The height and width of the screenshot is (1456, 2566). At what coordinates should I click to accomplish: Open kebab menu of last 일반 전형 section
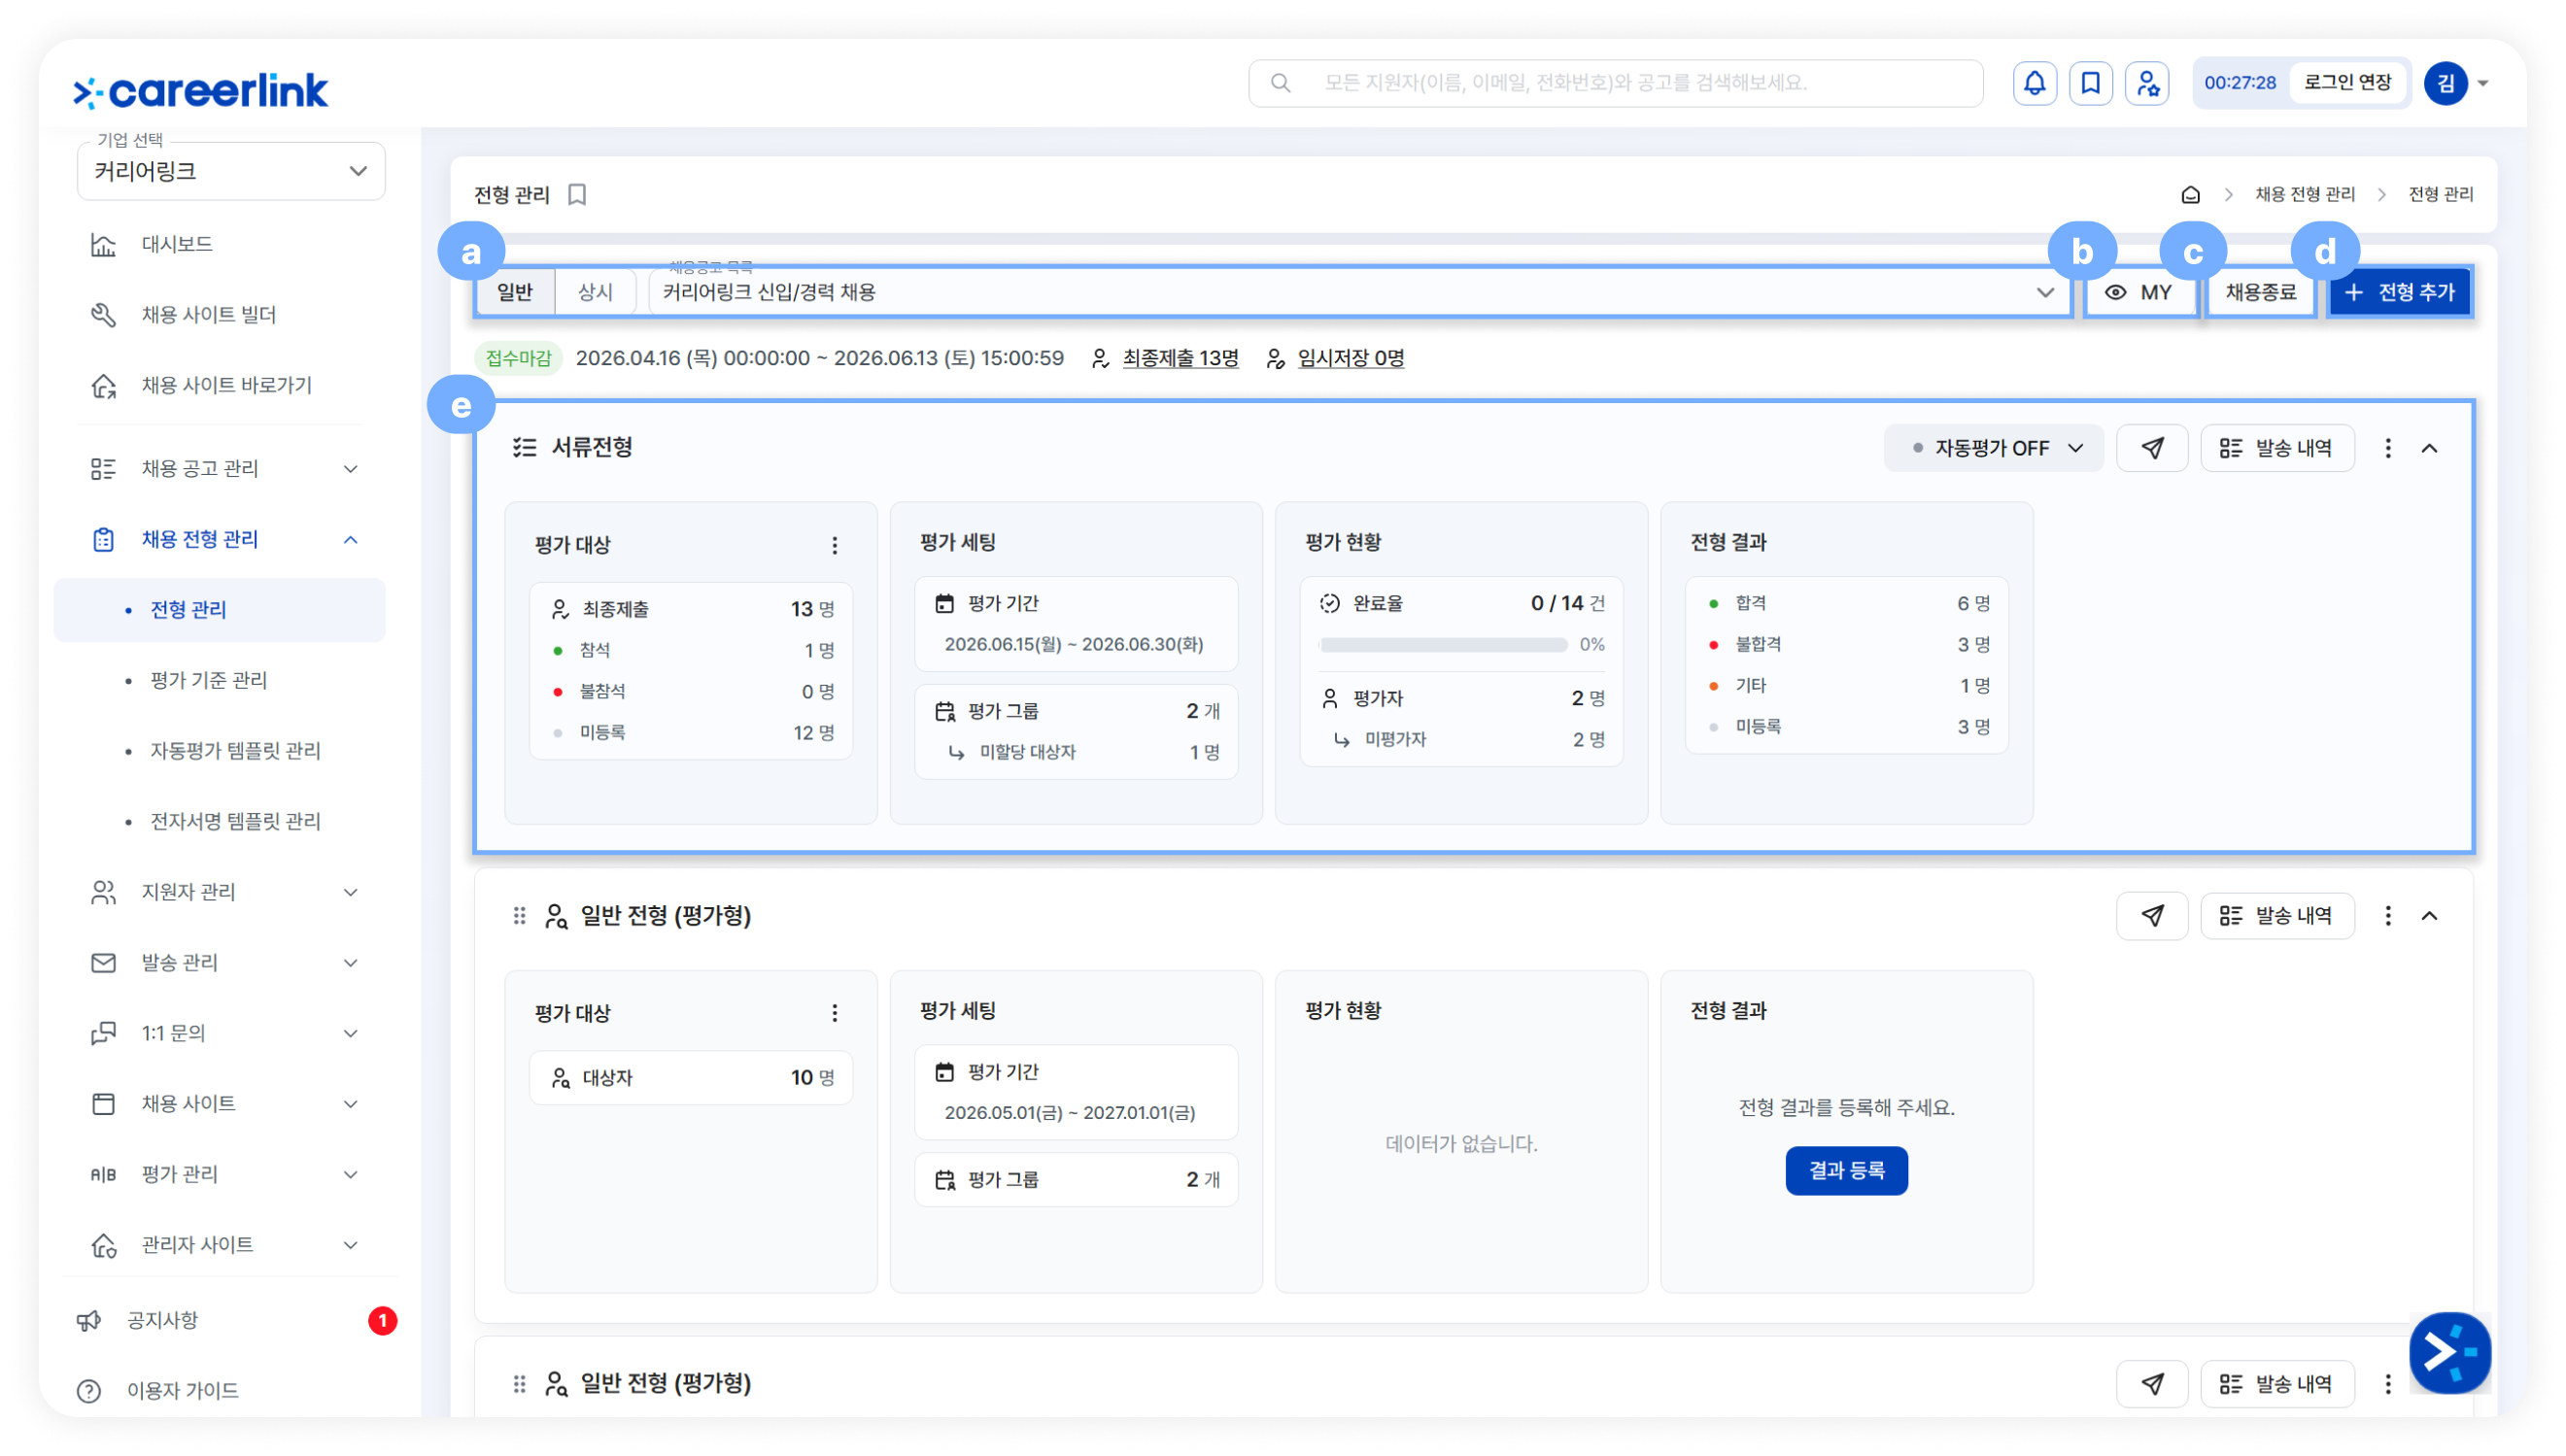[2387, 1384]
